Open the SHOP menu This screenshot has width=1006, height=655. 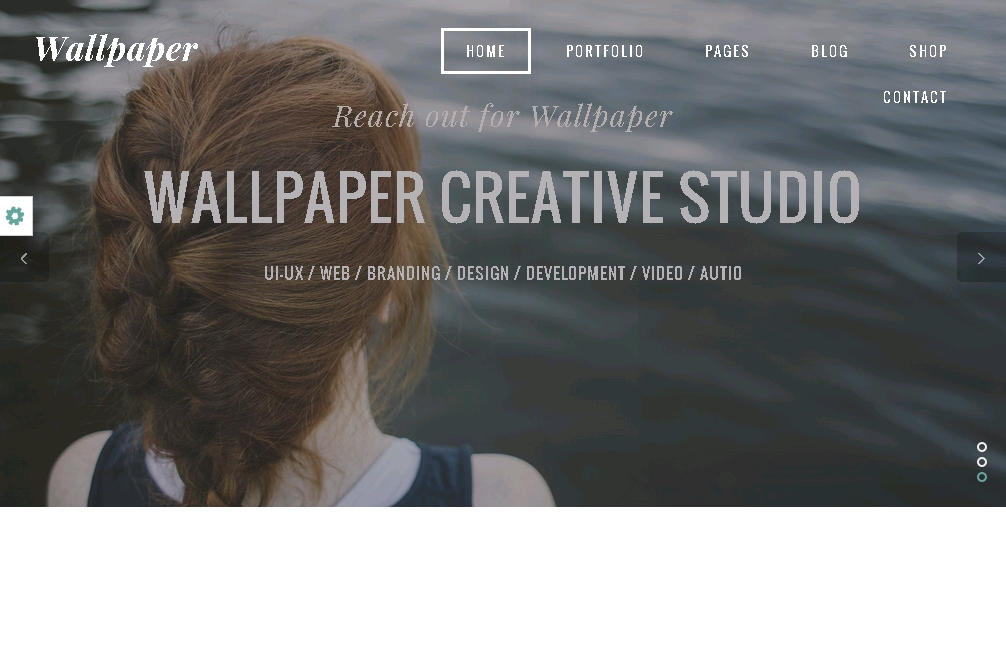pos(928,51)
